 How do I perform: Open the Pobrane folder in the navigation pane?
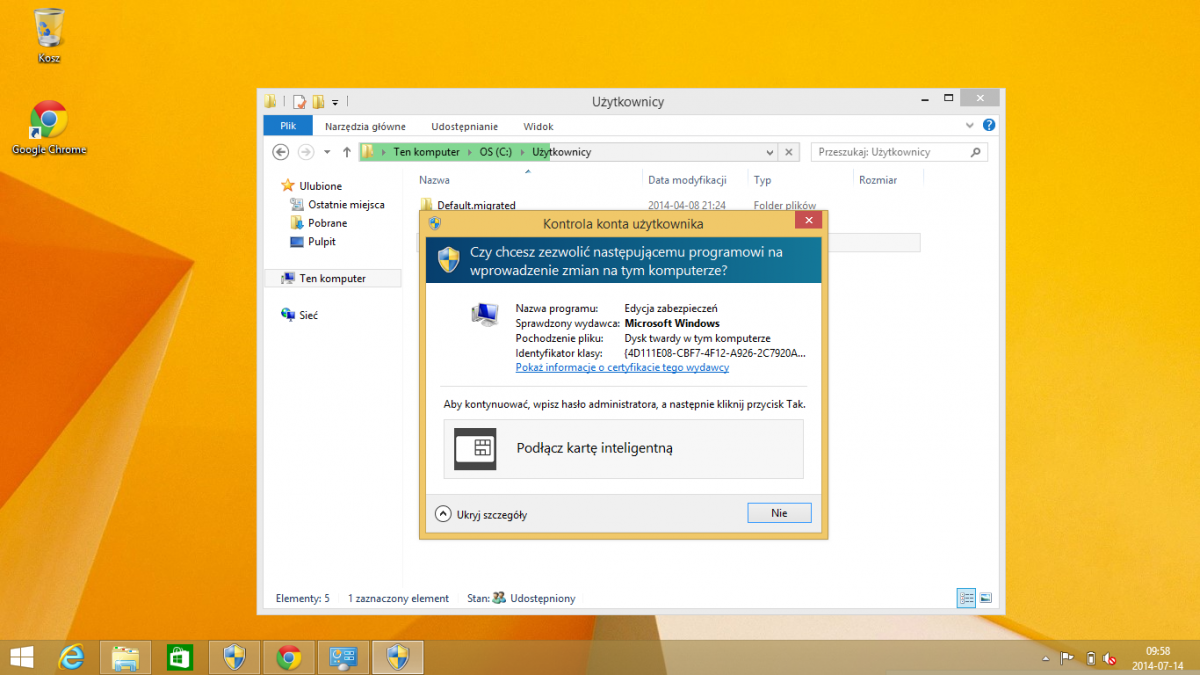click(x=319, y=223)
